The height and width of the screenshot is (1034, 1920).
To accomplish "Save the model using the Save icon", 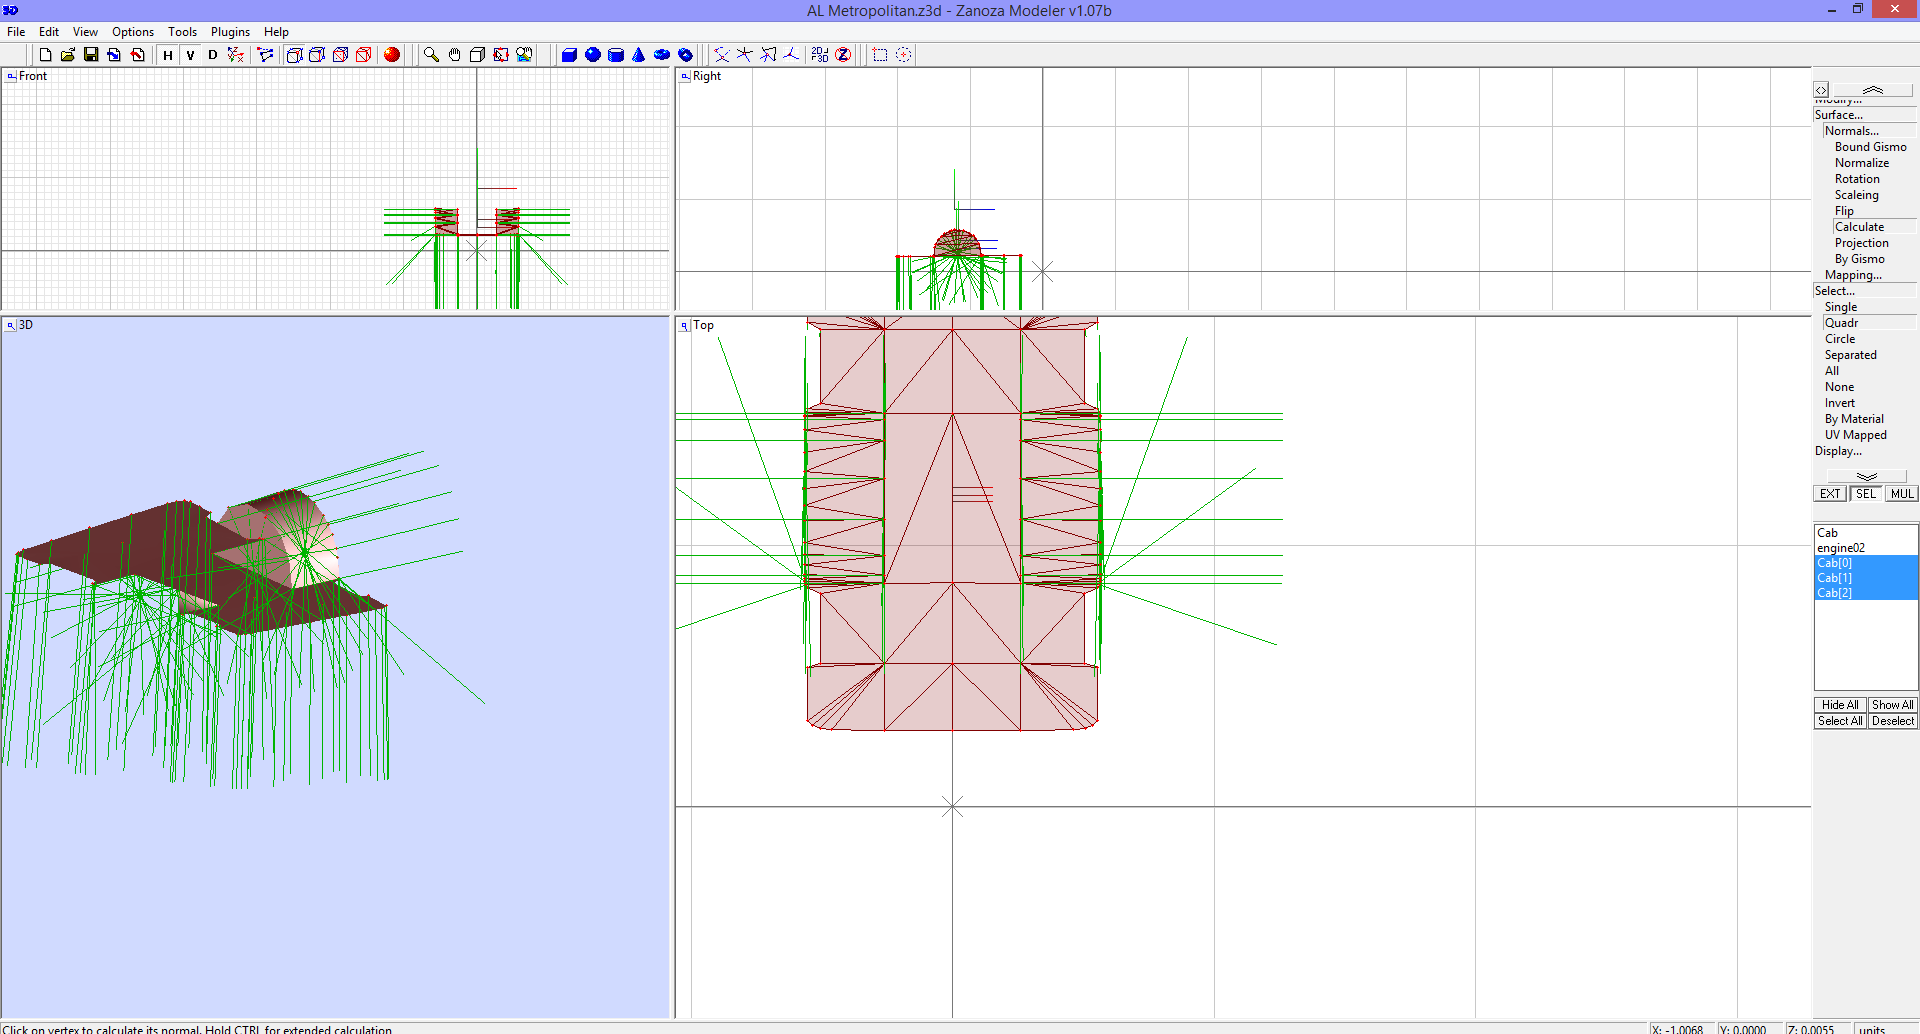I will (x=91, y=55).
